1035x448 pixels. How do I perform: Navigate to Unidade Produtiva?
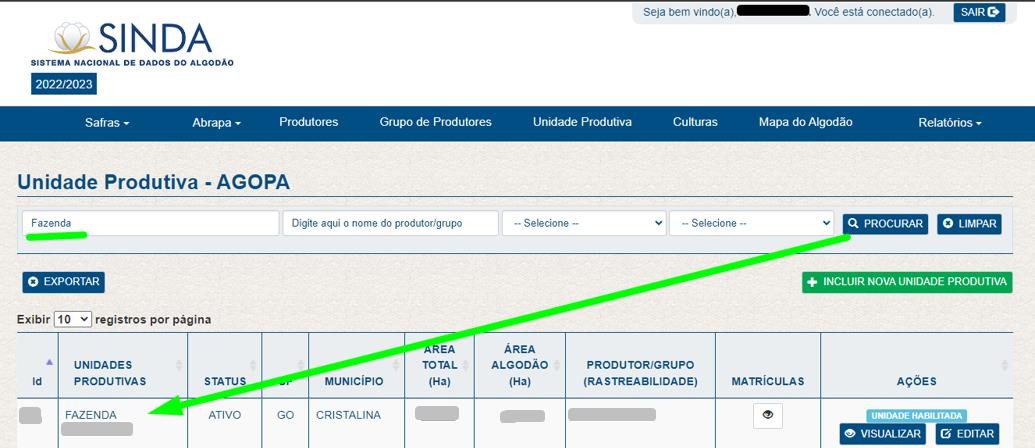pyautogui.click(x=582, y=122)
